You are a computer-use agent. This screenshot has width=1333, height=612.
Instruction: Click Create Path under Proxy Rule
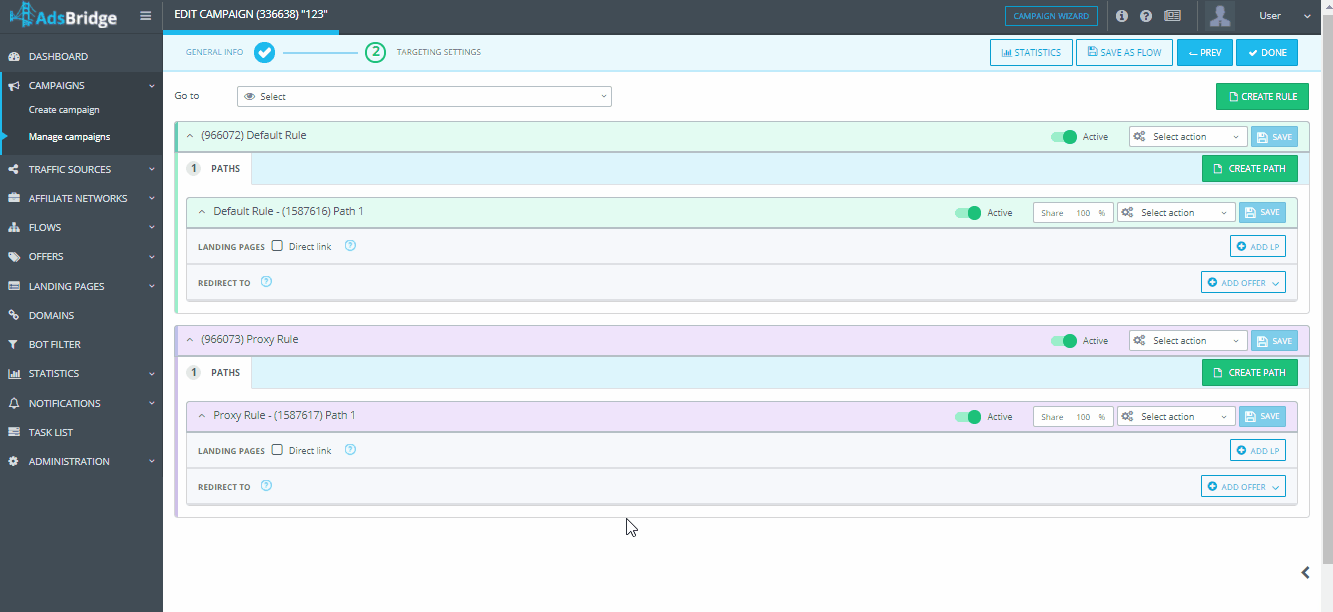click(1250, 373)
